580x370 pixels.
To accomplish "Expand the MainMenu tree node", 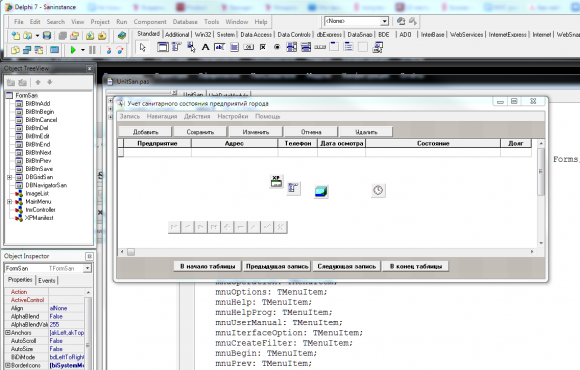I will (10, 202).
